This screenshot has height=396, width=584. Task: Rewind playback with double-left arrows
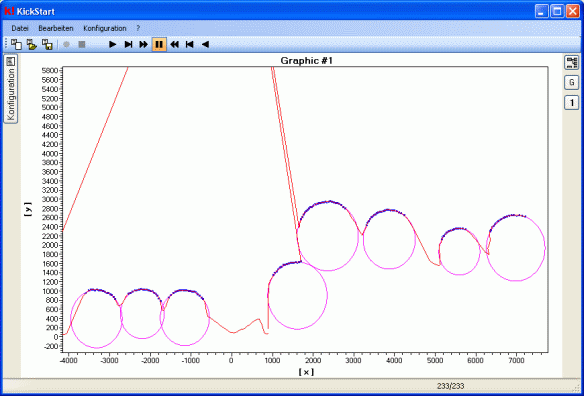click(x=174, y=45)
